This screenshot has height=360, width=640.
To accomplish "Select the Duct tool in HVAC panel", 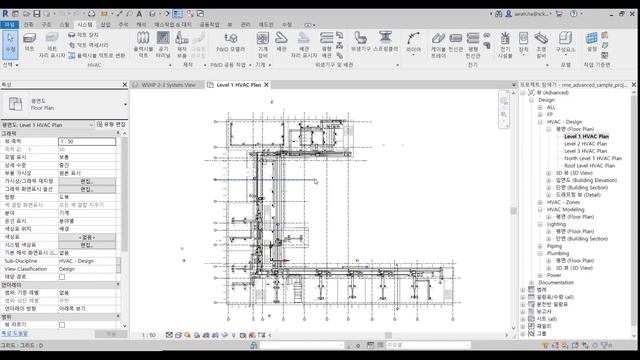I will [29, 42].
